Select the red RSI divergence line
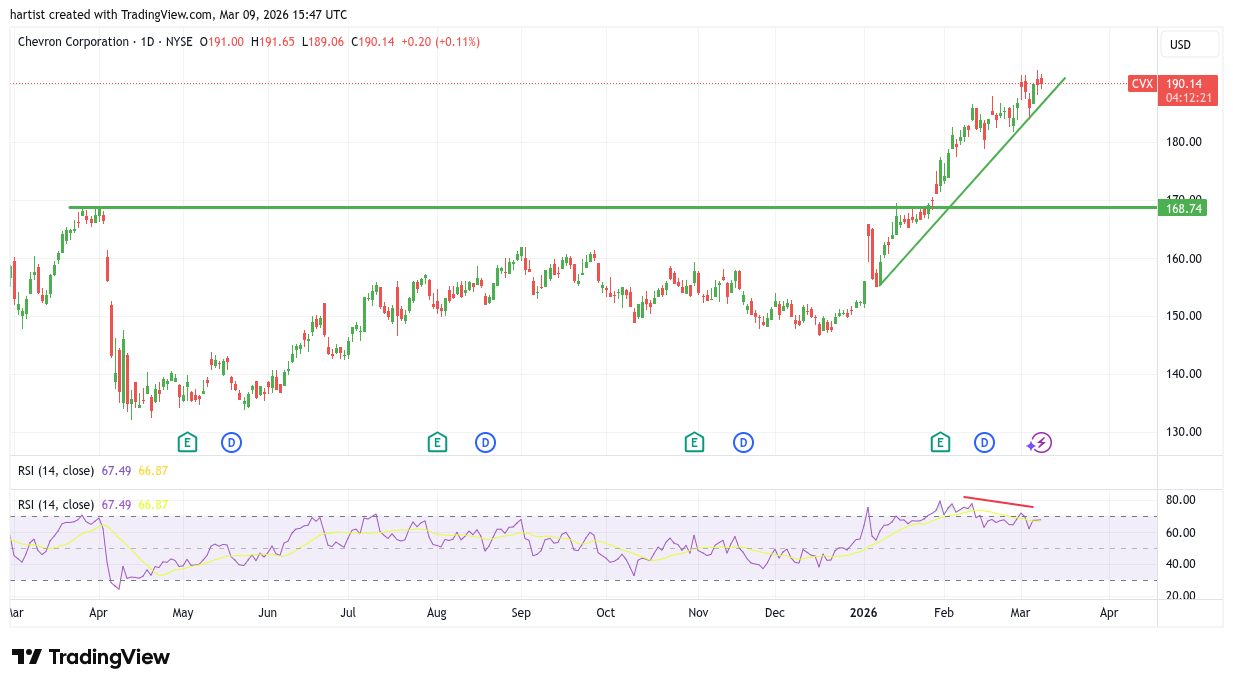 998,502
